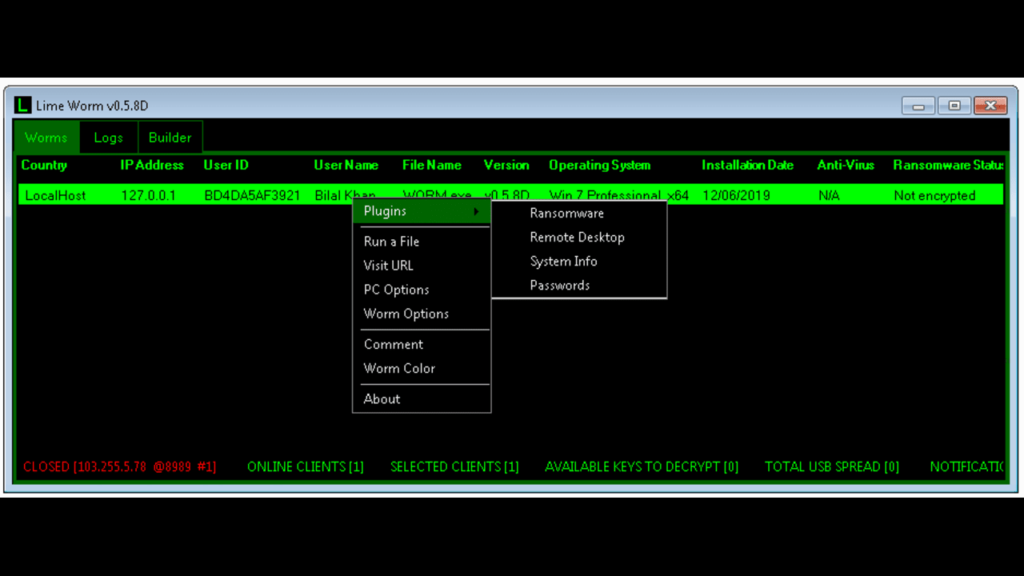Screen dimensions: 1024x576
Task: Minimize the Lime Worm window
Action: pos(918,106)
